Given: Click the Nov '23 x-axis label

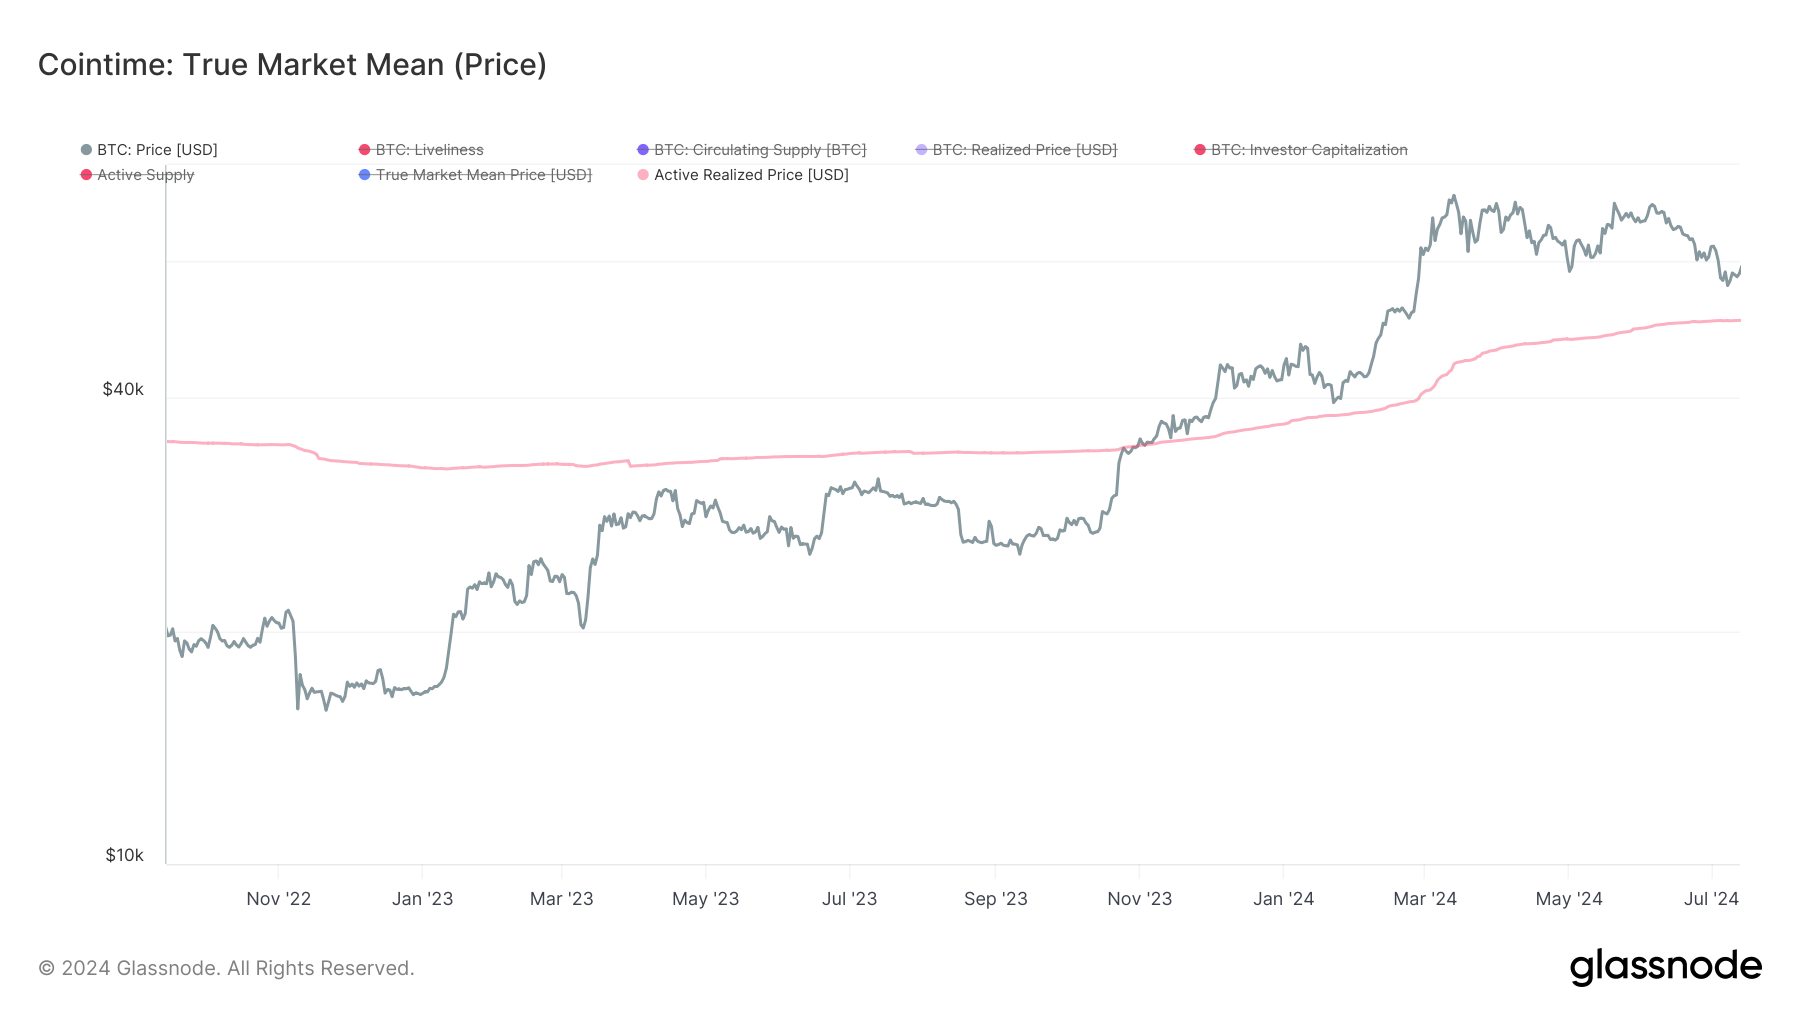Looking at the screenshot, I should (x=1140, y=899).
